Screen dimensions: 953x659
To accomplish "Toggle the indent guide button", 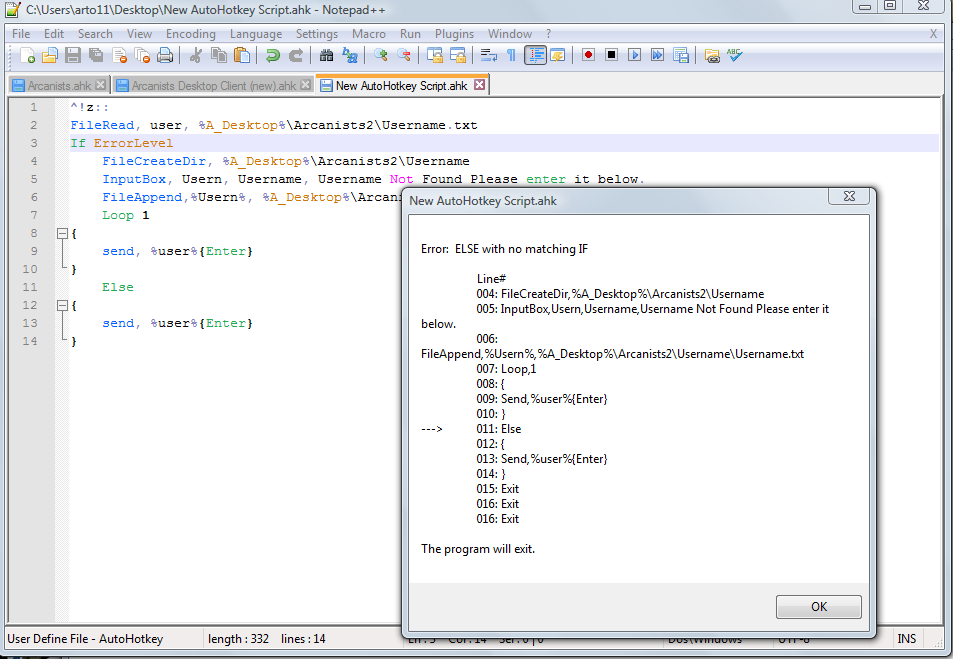I will tap(535, 55).
